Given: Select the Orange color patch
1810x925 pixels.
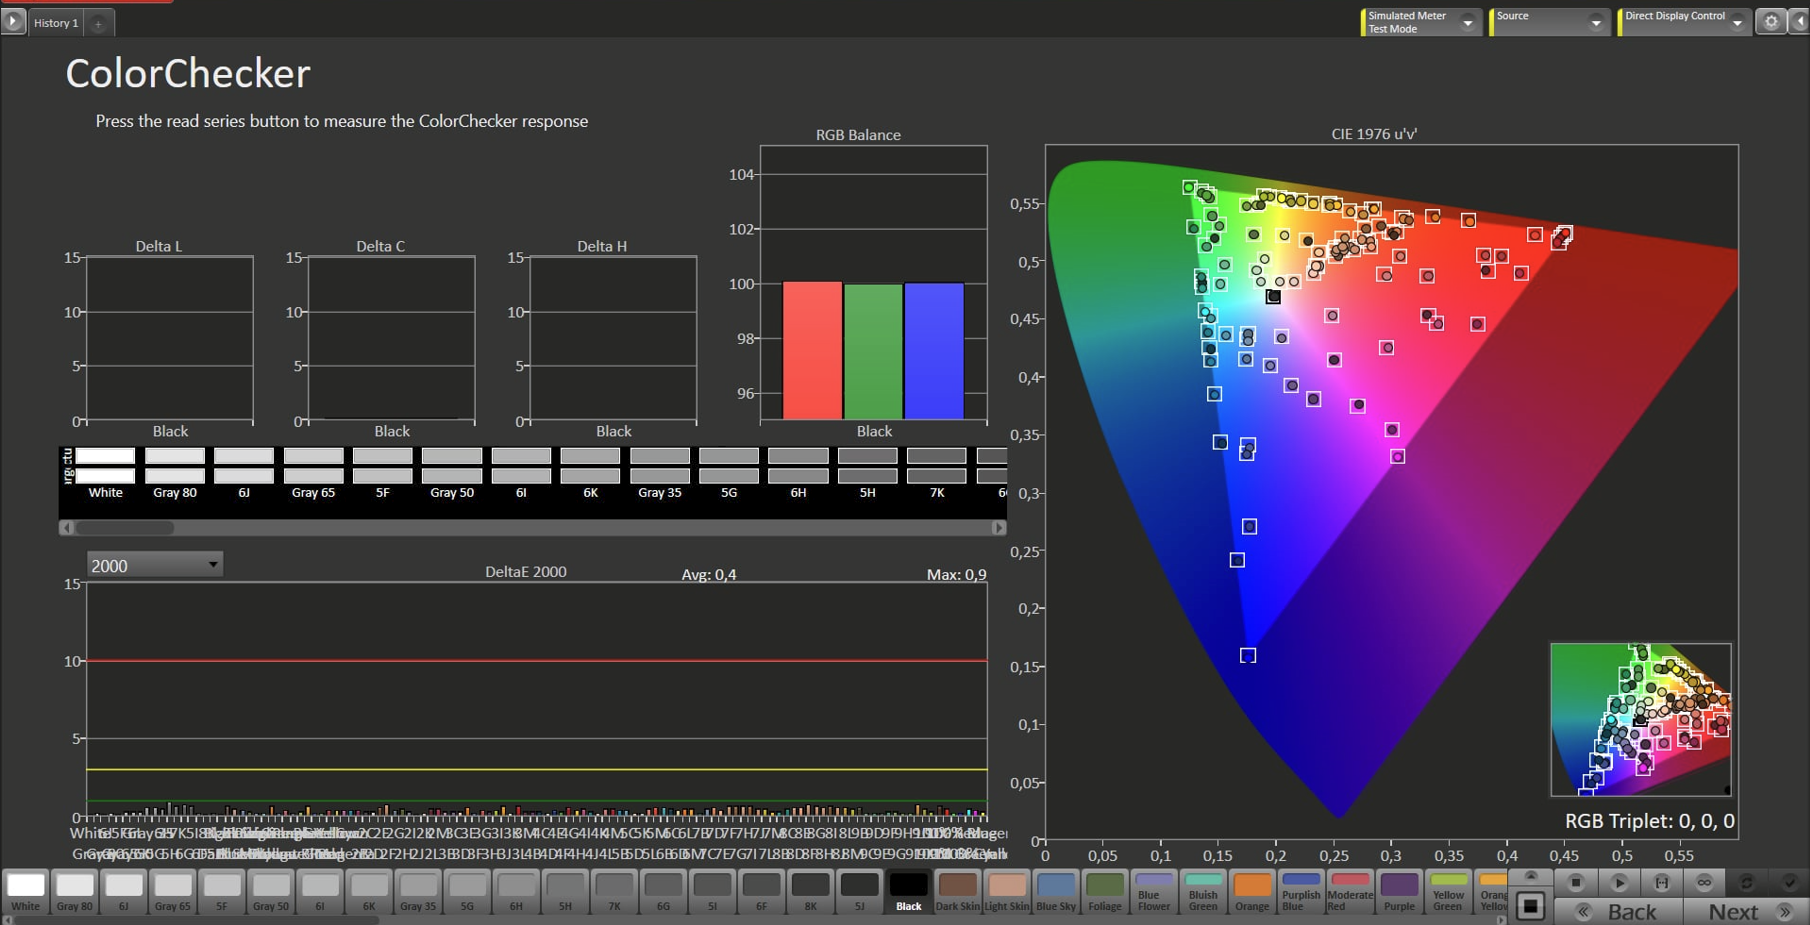Looking at the screenshot, I should (x=1251, y=891).
